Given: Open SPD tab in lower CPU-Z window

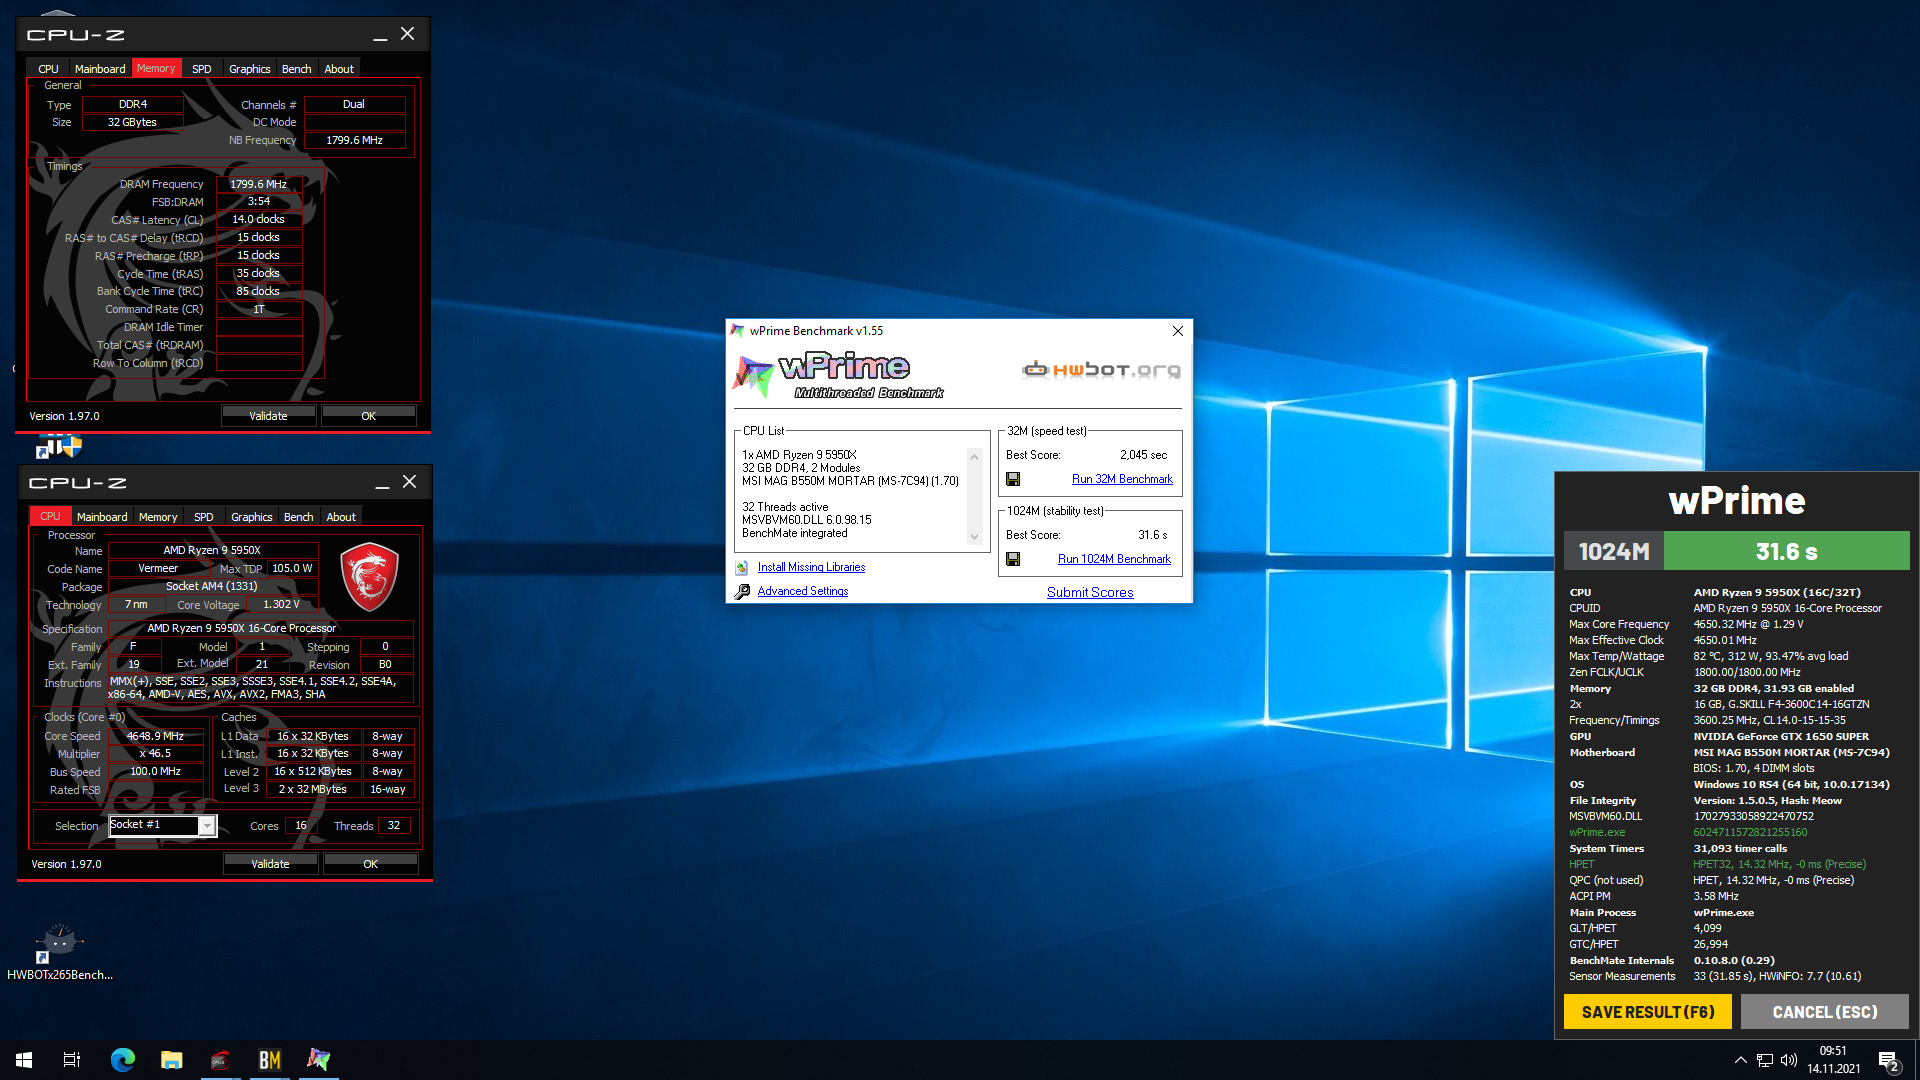Looking at the screenshot, I should click(204, 517).
